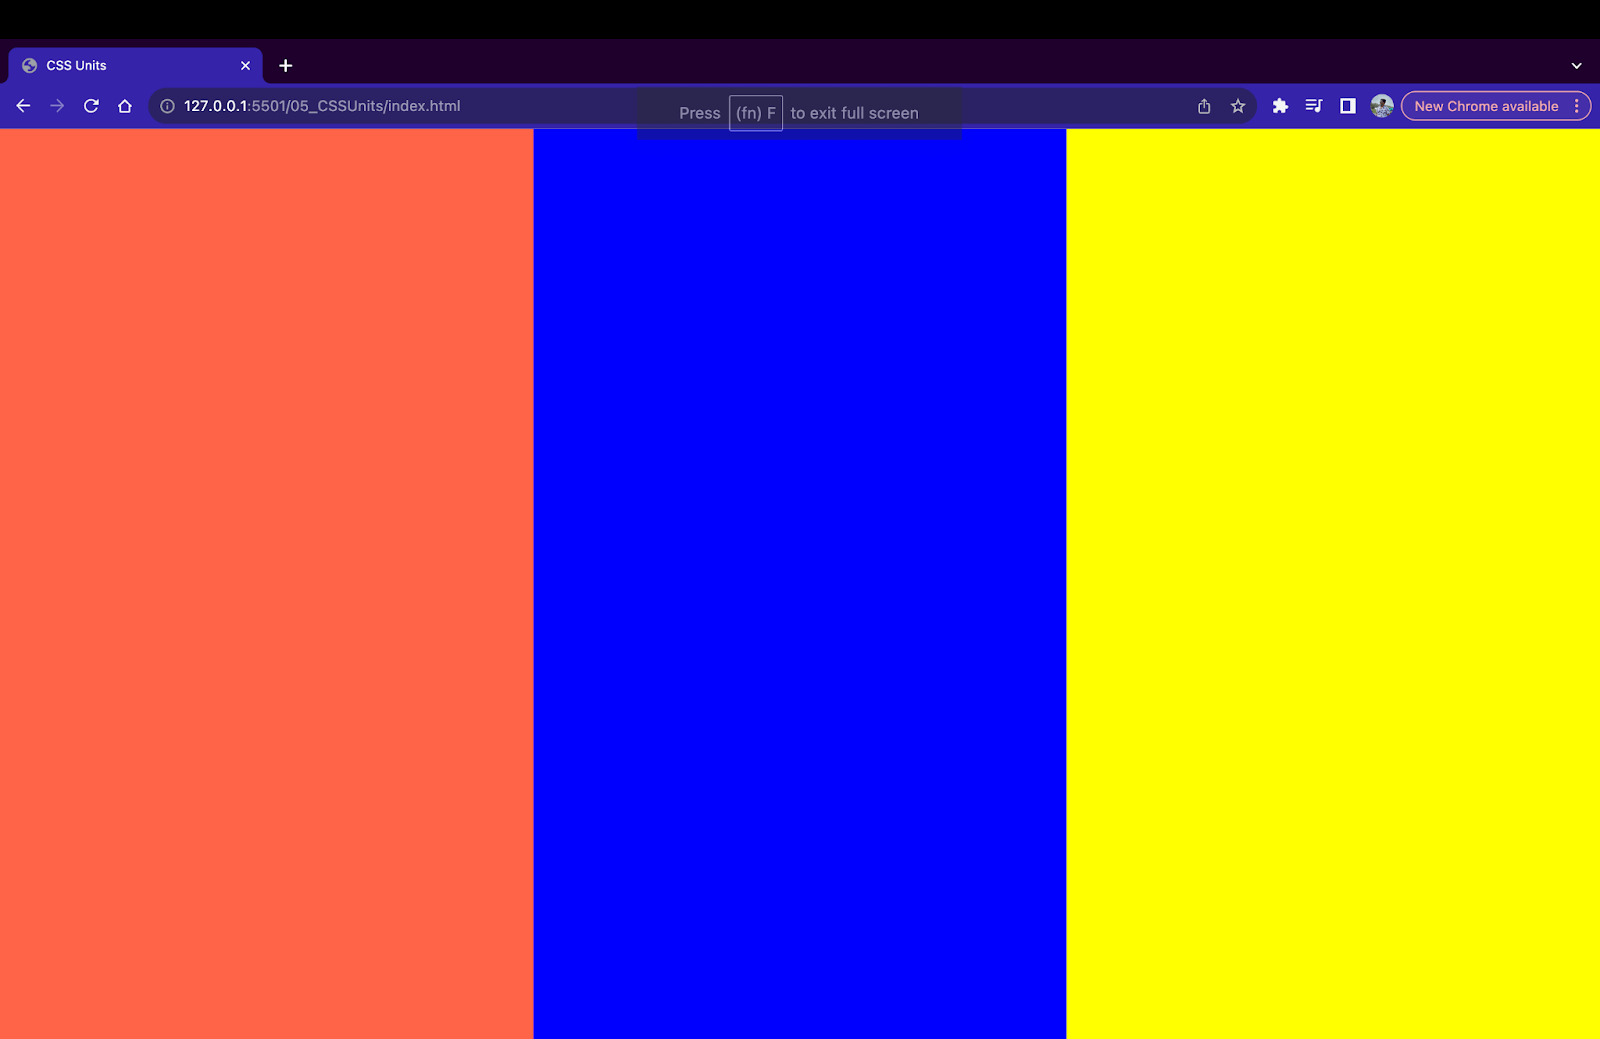Close the CSS Units tab

(245, 65)
